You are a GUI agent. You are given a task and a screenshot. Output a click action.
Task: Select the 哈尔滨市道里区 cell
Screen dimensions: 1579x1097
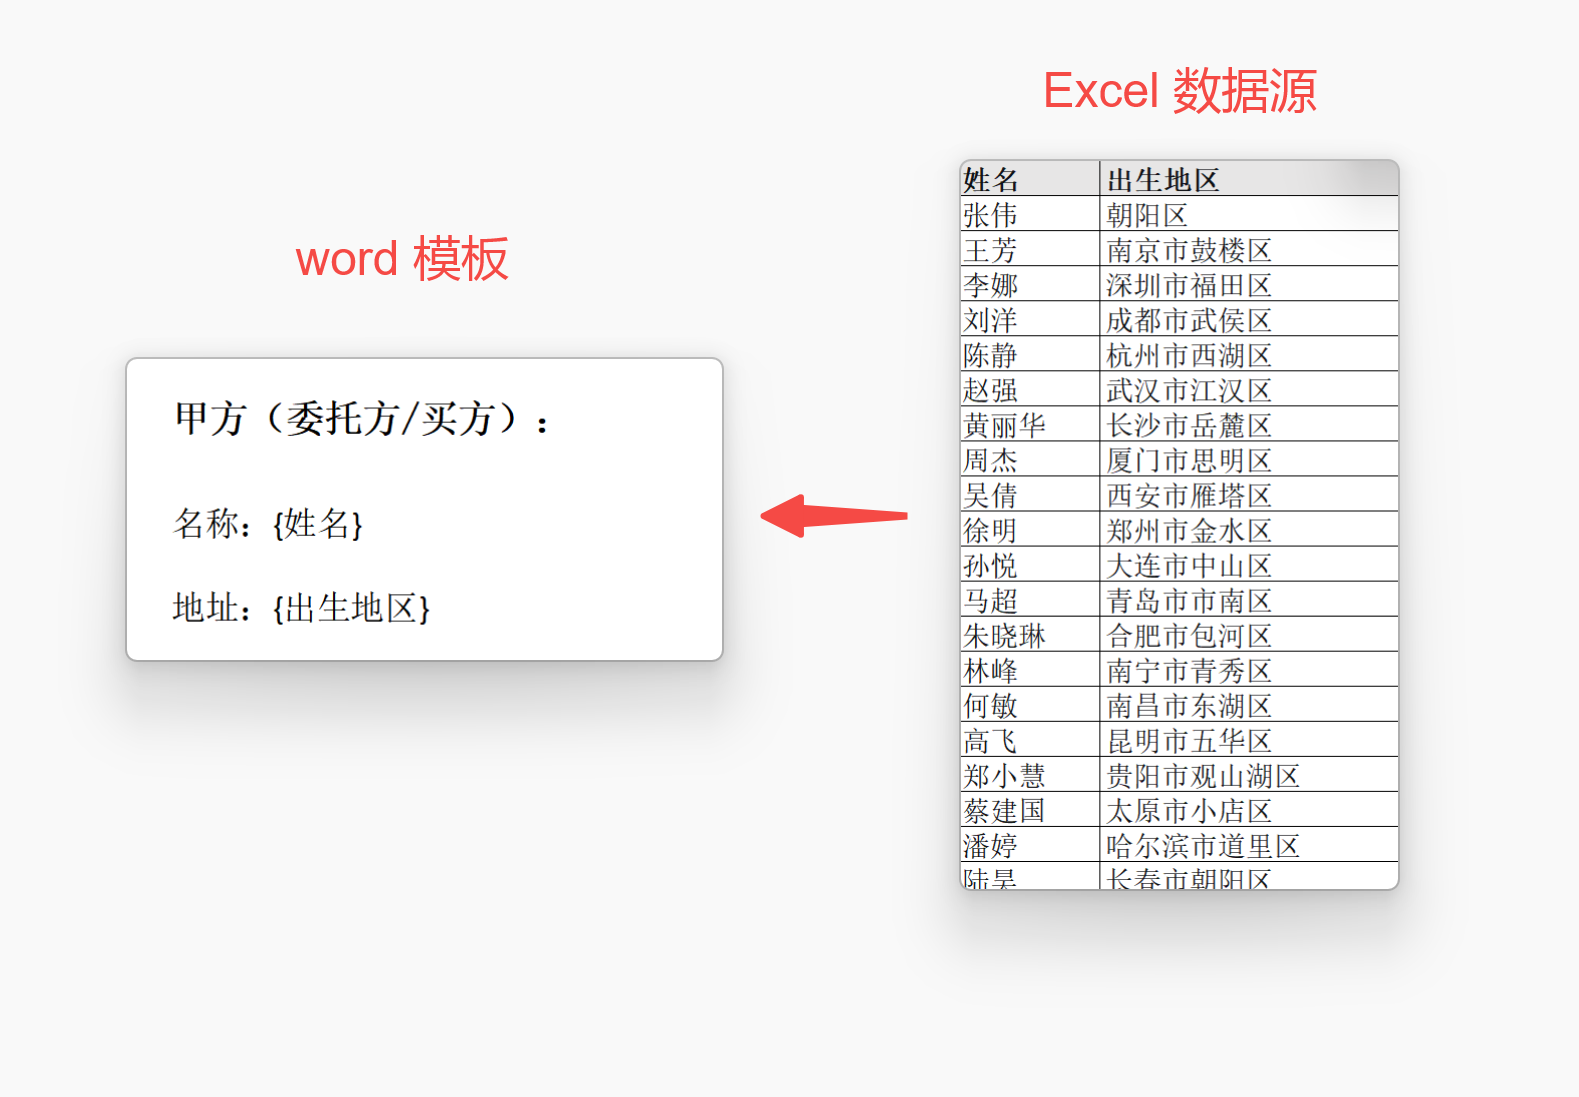click(1247, 846)
